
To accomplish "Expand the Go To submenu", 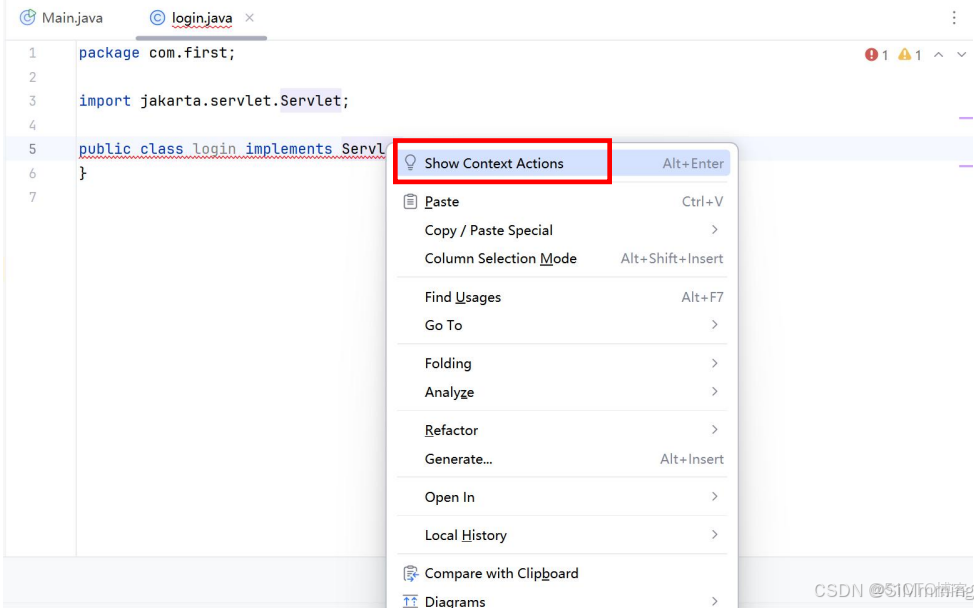I will click(443, 325).
